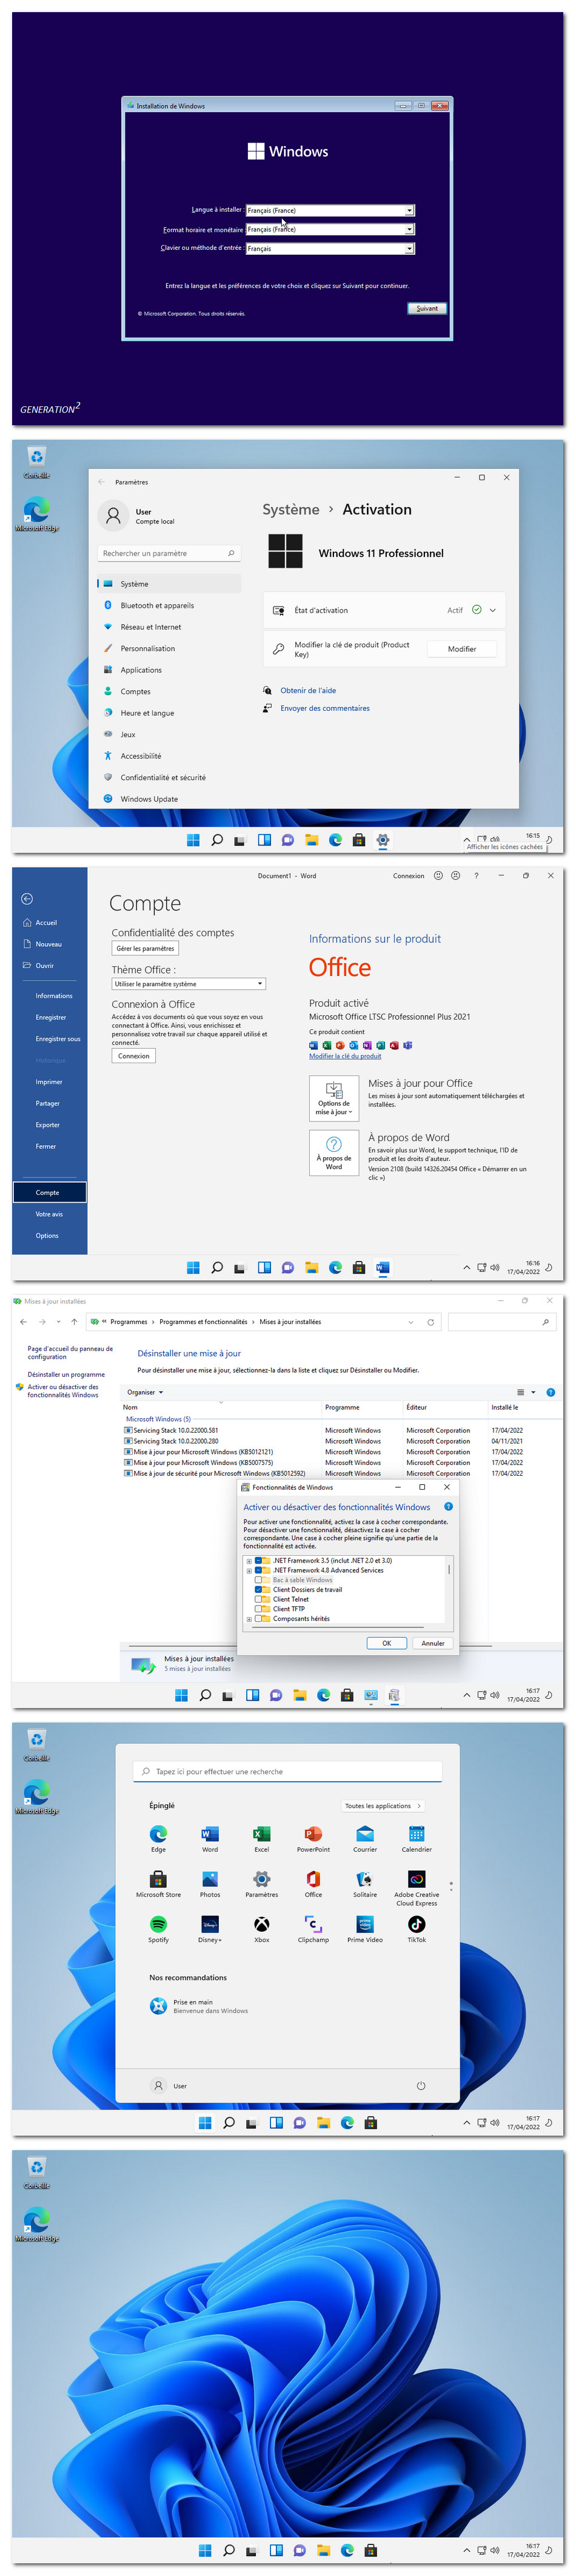Expand the .NET Framework 3.5 tree node

(x=249, y=1560)
